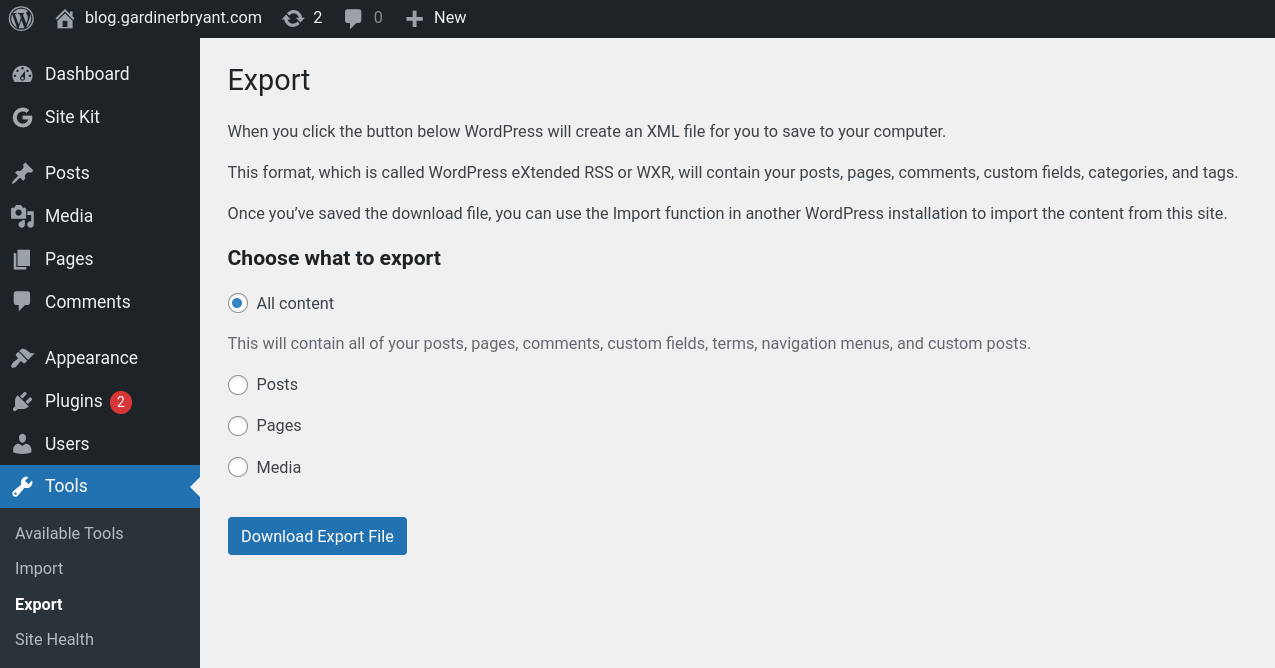Open the Export submenu link
This screenshot has width=1275, height=668.
click(39, 604)
